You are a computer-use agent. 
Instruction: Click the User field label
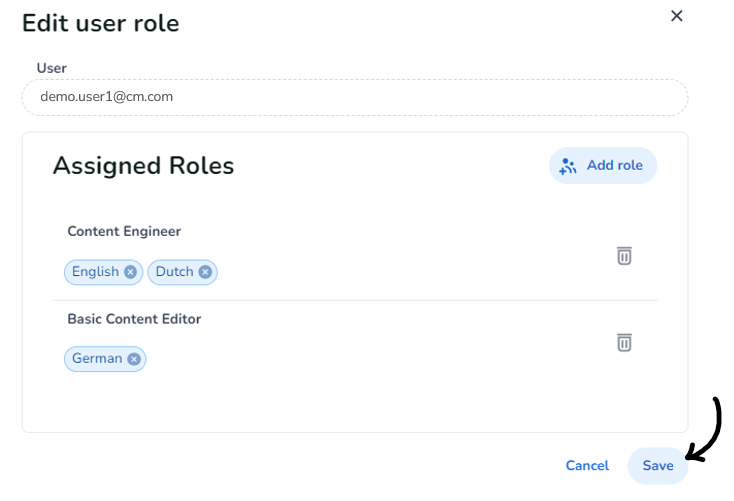[x=51, y=68]
